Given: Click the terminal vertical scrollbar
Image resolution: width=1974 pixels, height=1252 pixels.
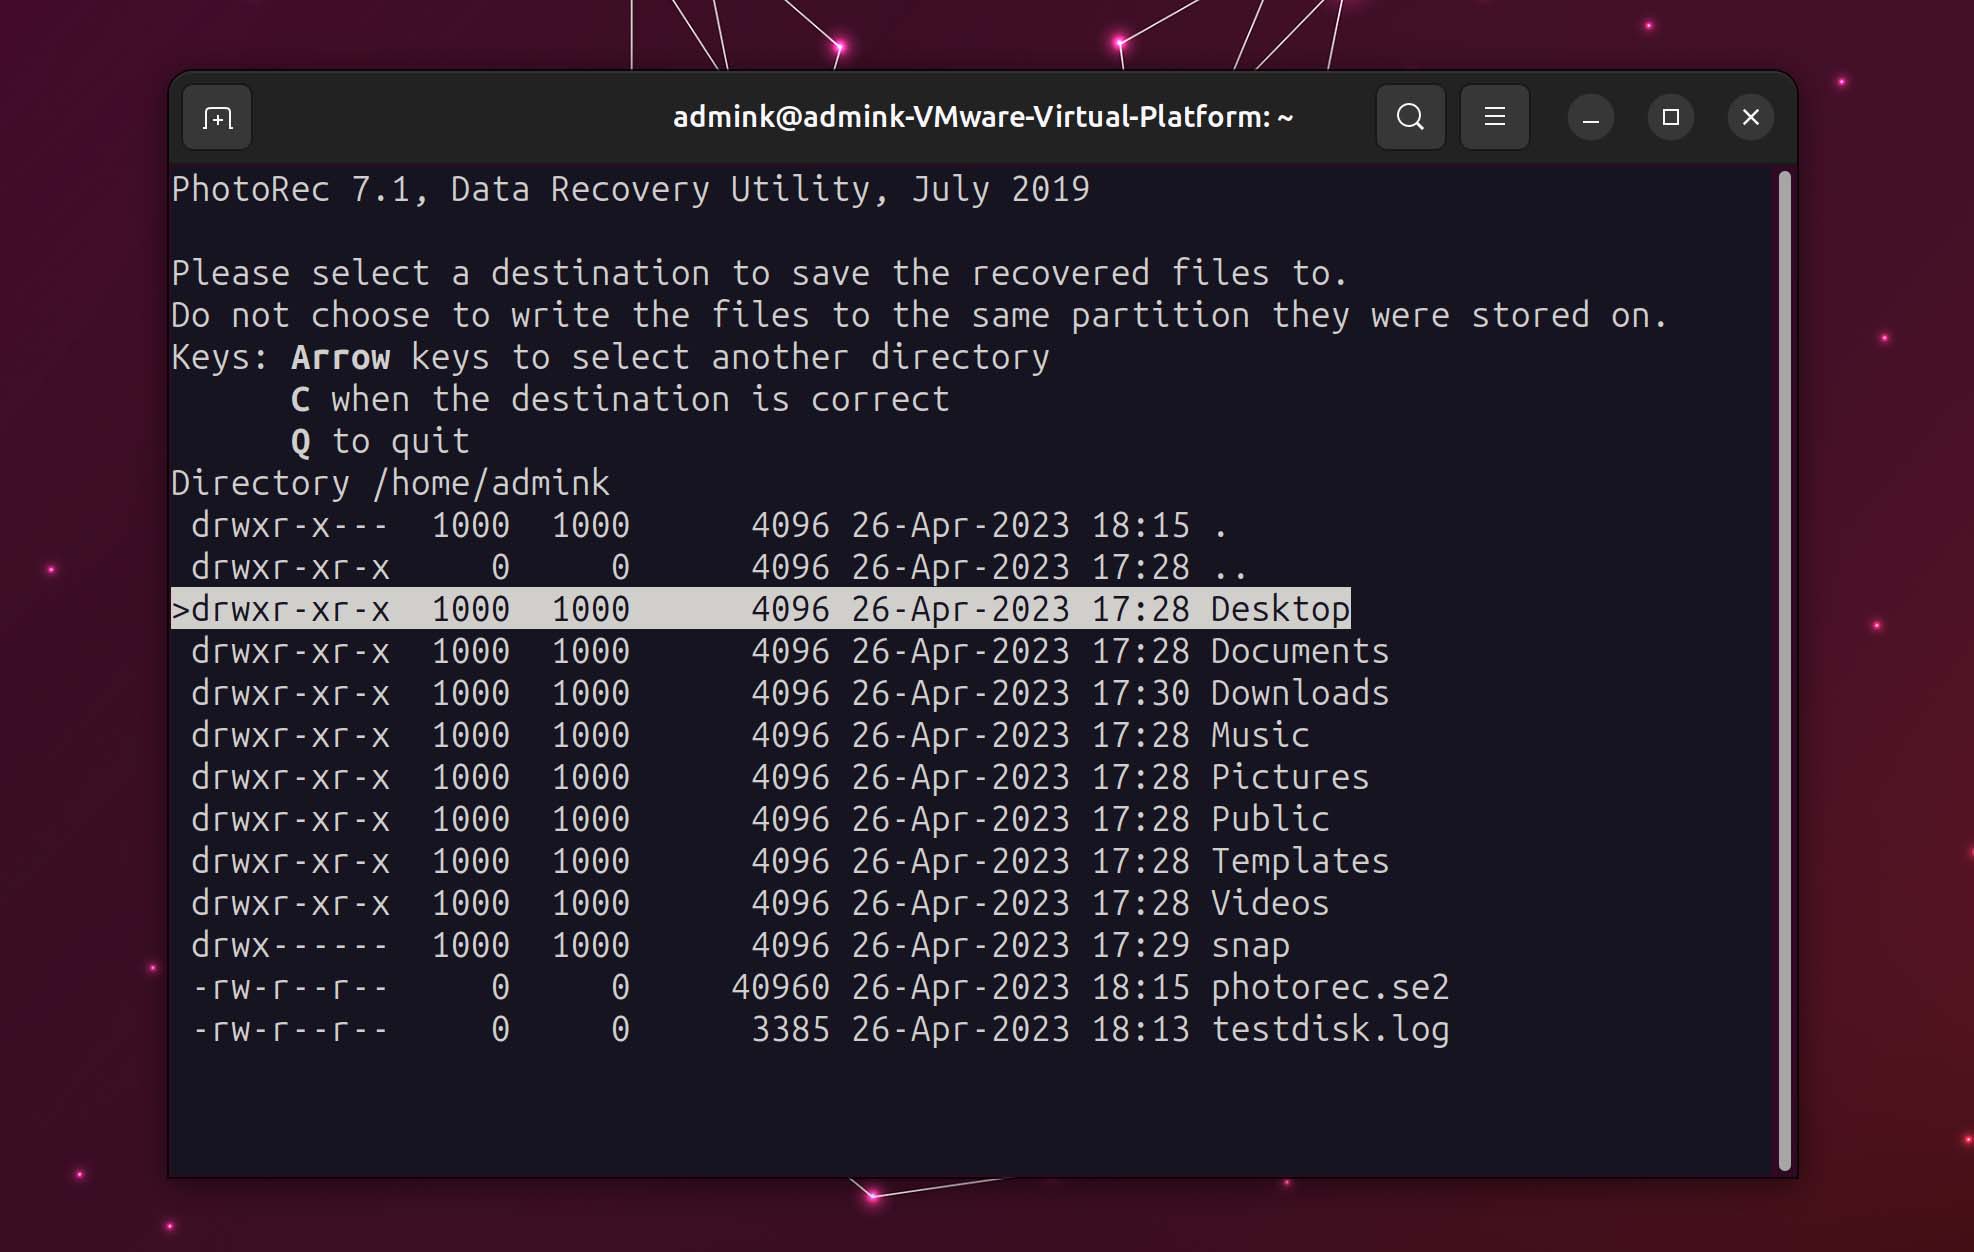Looking at the screenshot, I should (1785, 670).
